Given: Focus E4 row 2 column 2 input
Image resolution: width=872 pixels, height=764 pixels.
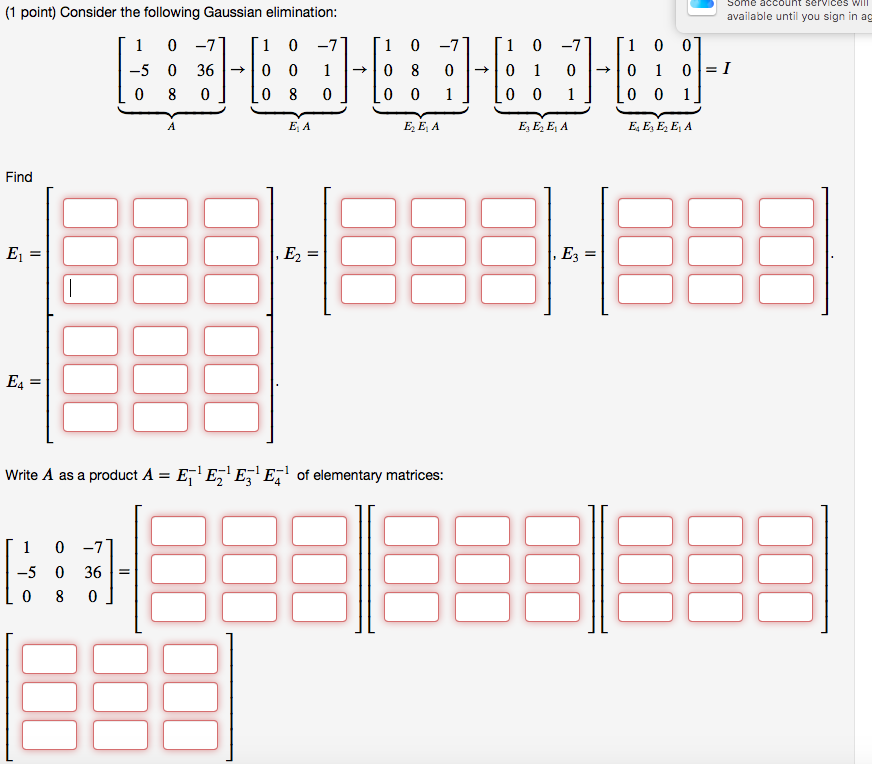Looking at the screenshot, I should [x=161, y=379].
